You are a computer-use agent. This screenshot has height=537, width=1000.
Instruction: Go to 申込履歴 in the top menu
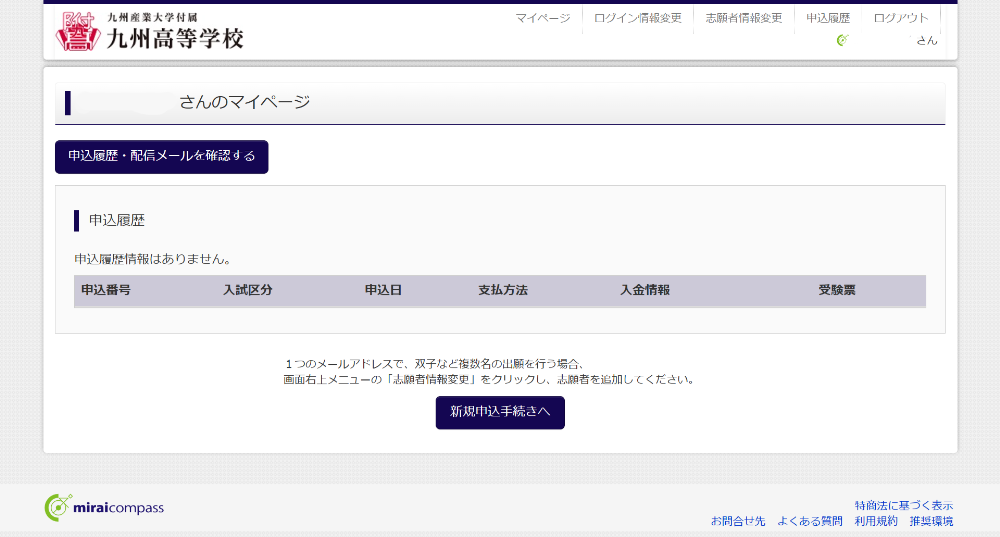(828, 18)
